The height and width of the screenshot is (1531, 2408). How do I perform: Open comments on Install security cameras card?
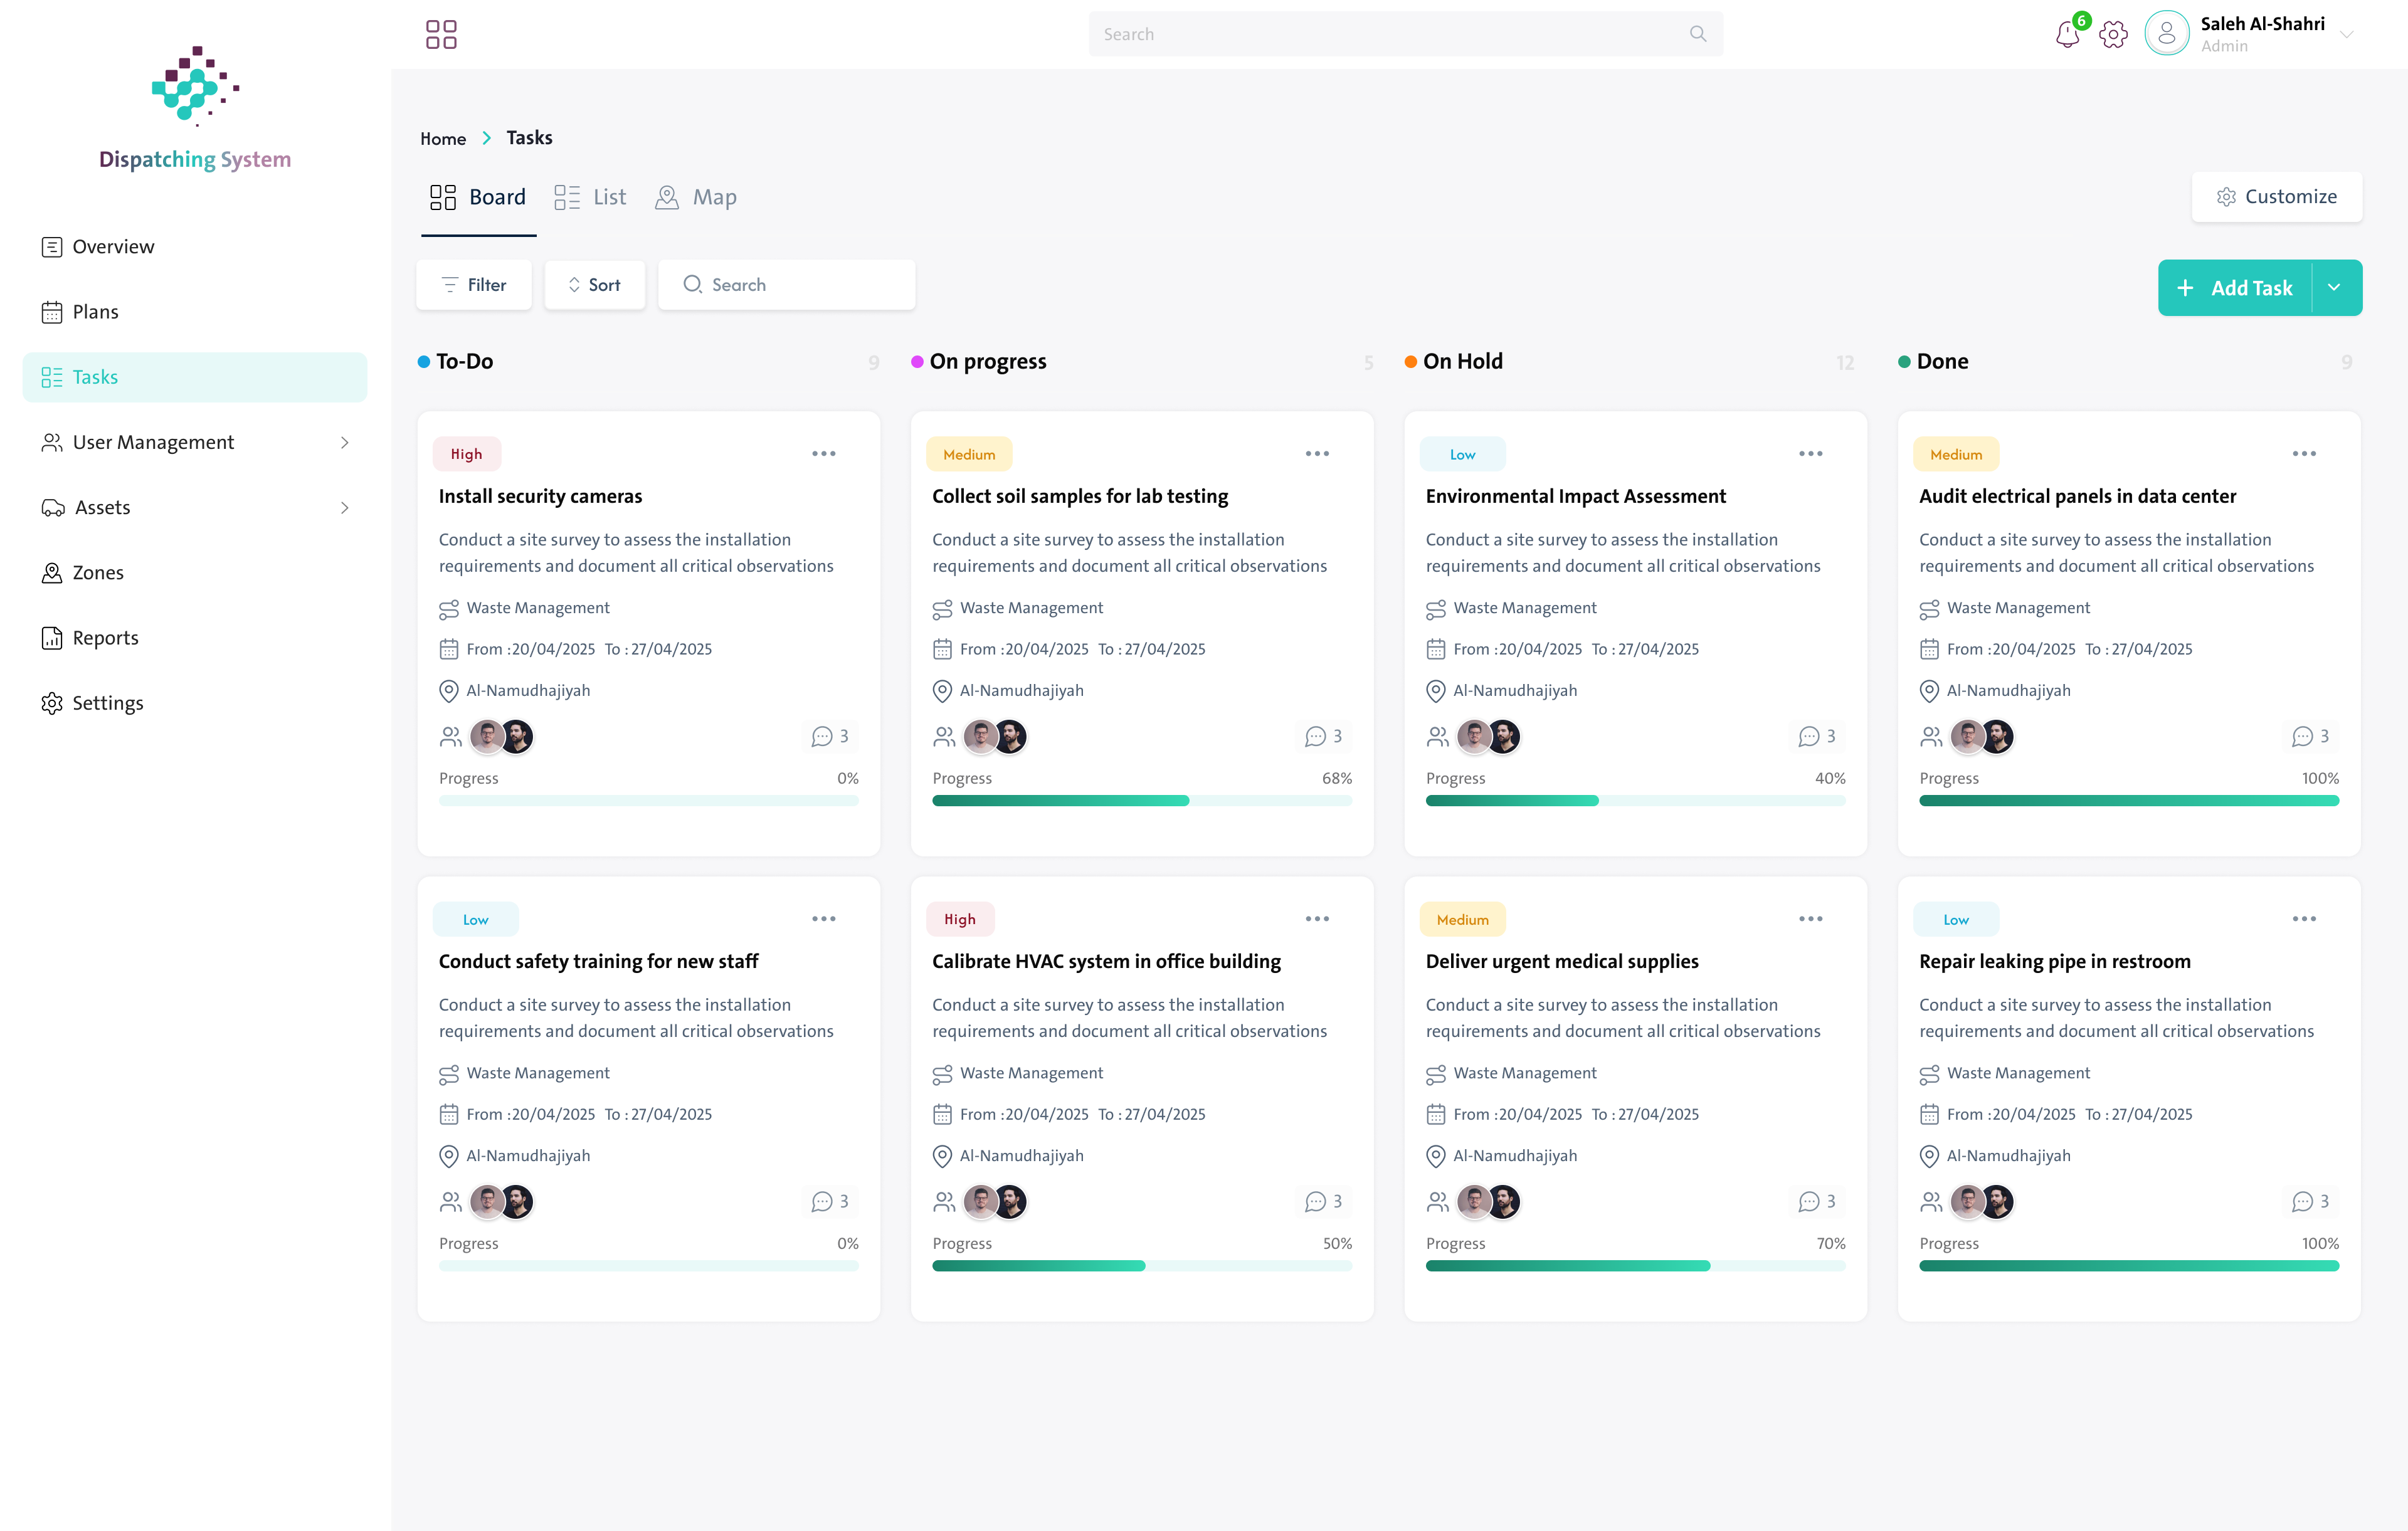point(830,737)
